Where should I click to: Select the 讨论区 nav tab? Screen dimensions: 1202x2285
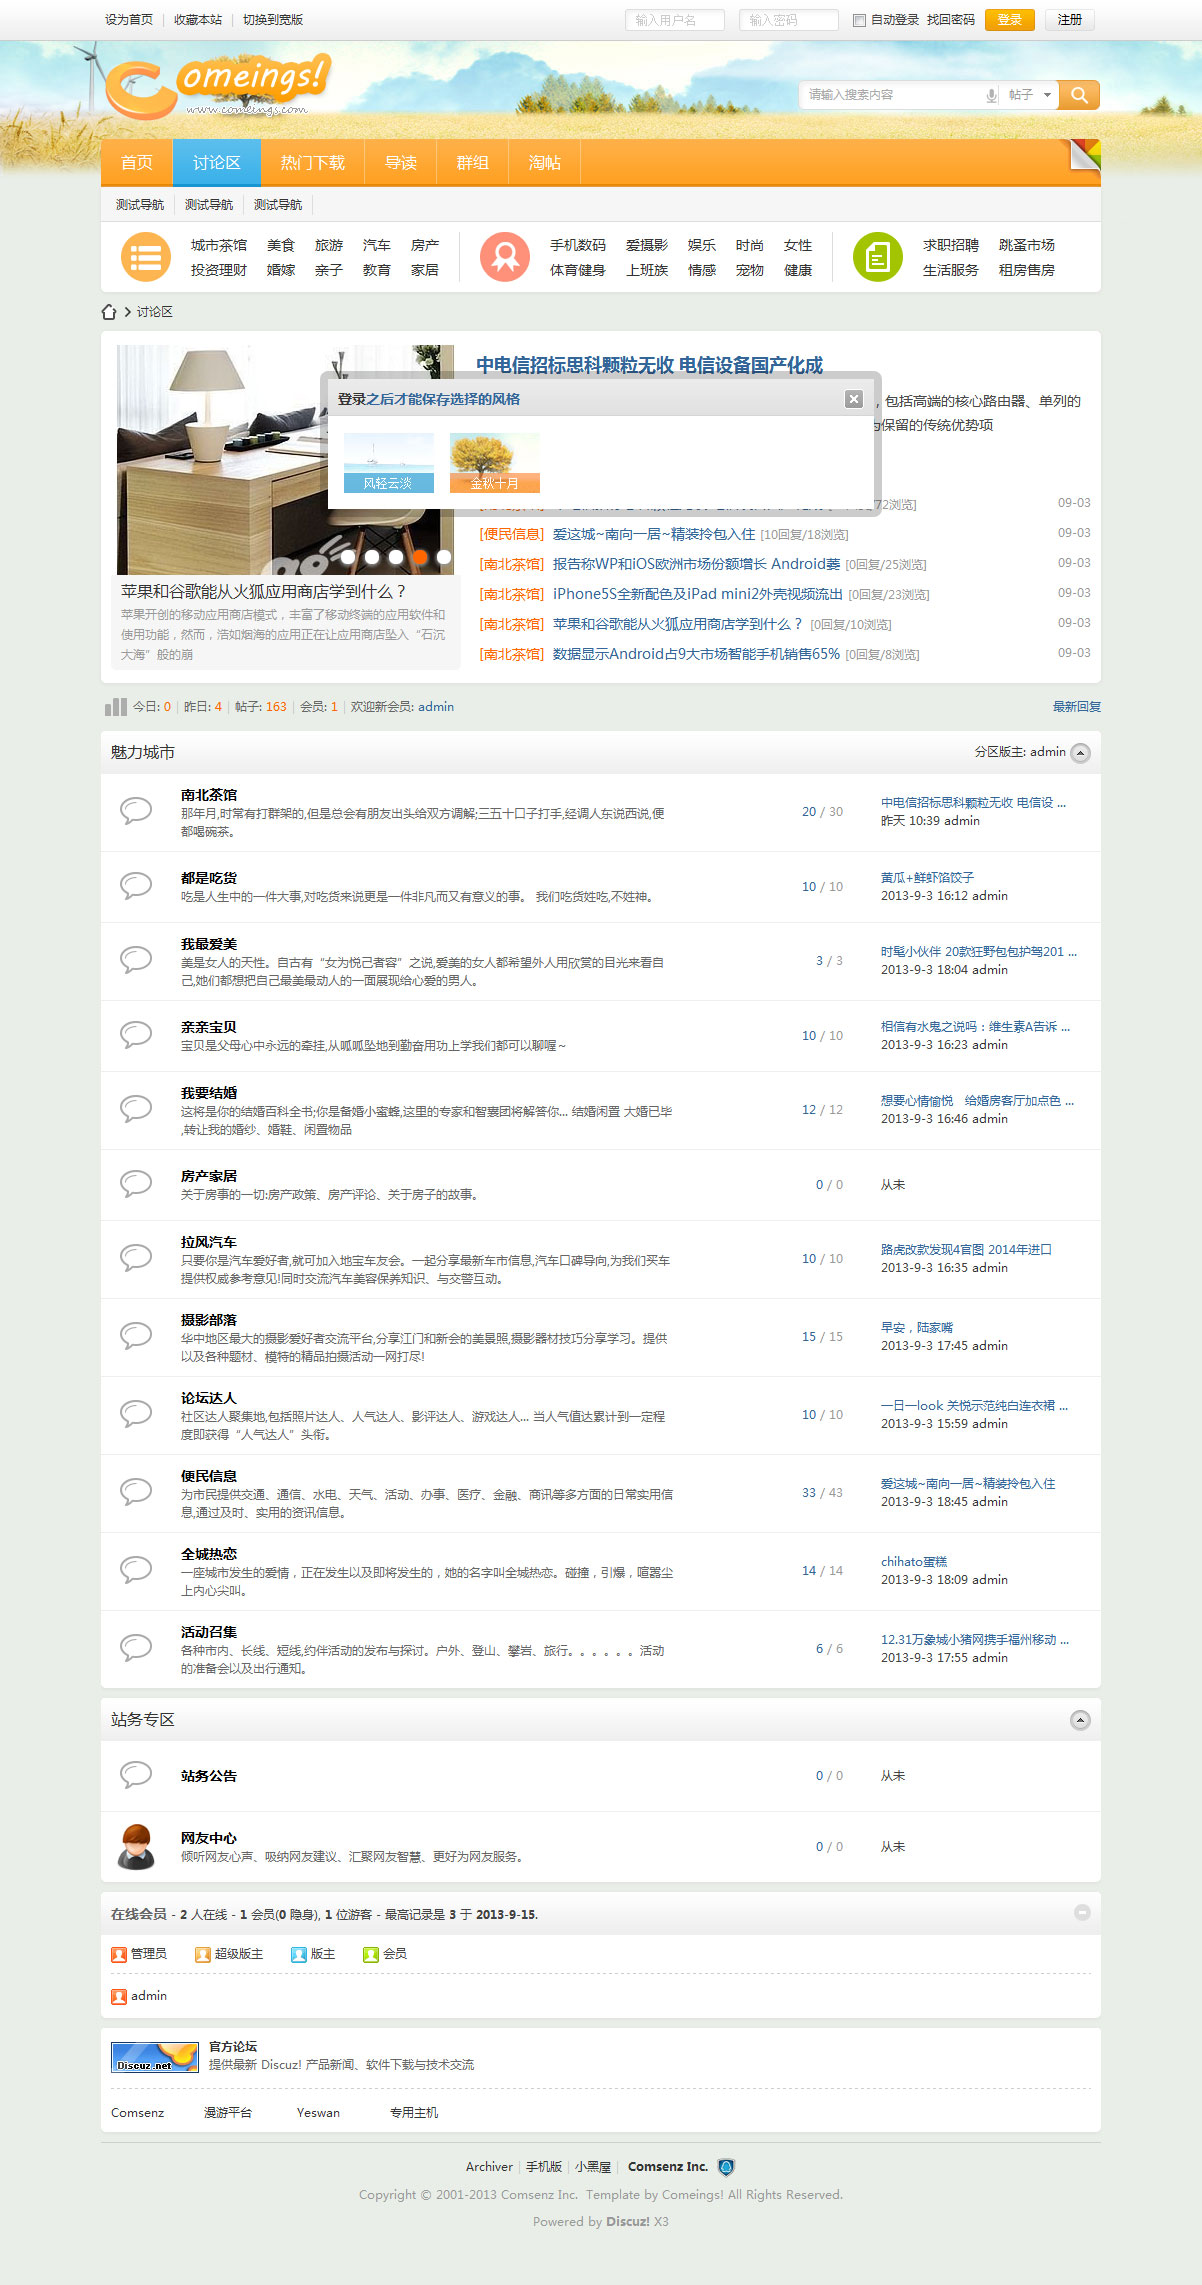217,163
